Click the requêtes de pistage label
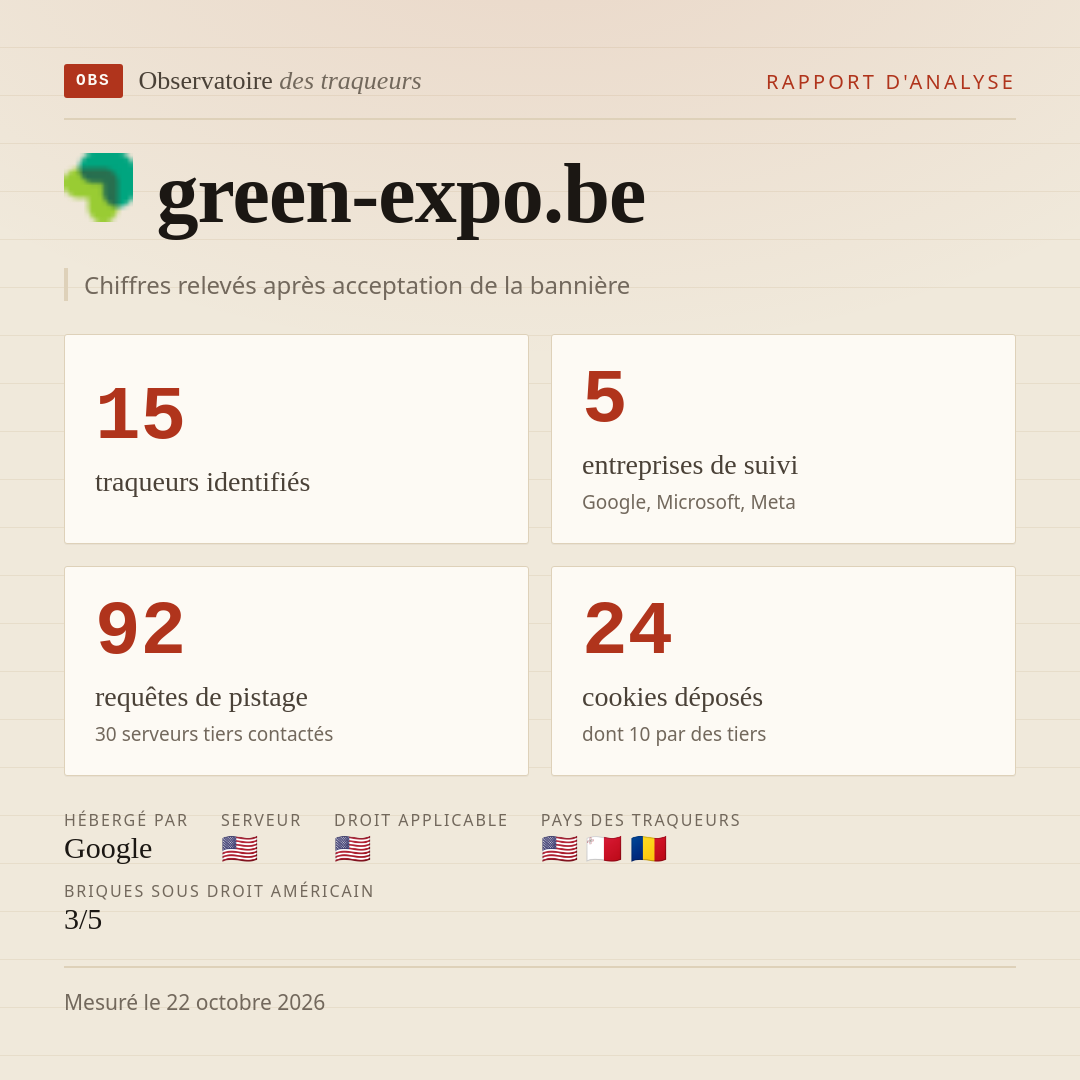The image size is (1080, 1080). pos(201,697)
